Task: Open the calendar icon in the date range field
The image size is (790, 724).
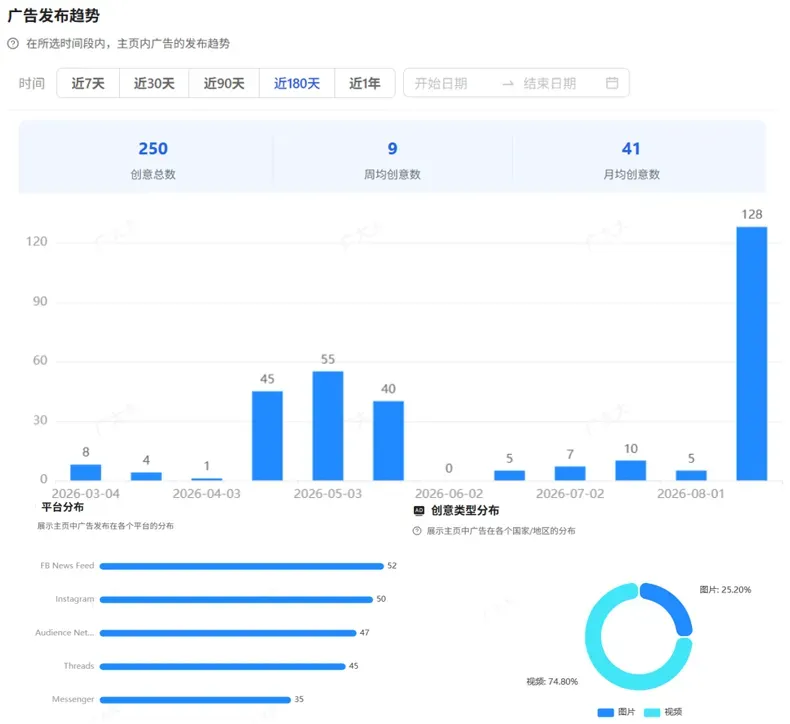Action: click(612, 83)
